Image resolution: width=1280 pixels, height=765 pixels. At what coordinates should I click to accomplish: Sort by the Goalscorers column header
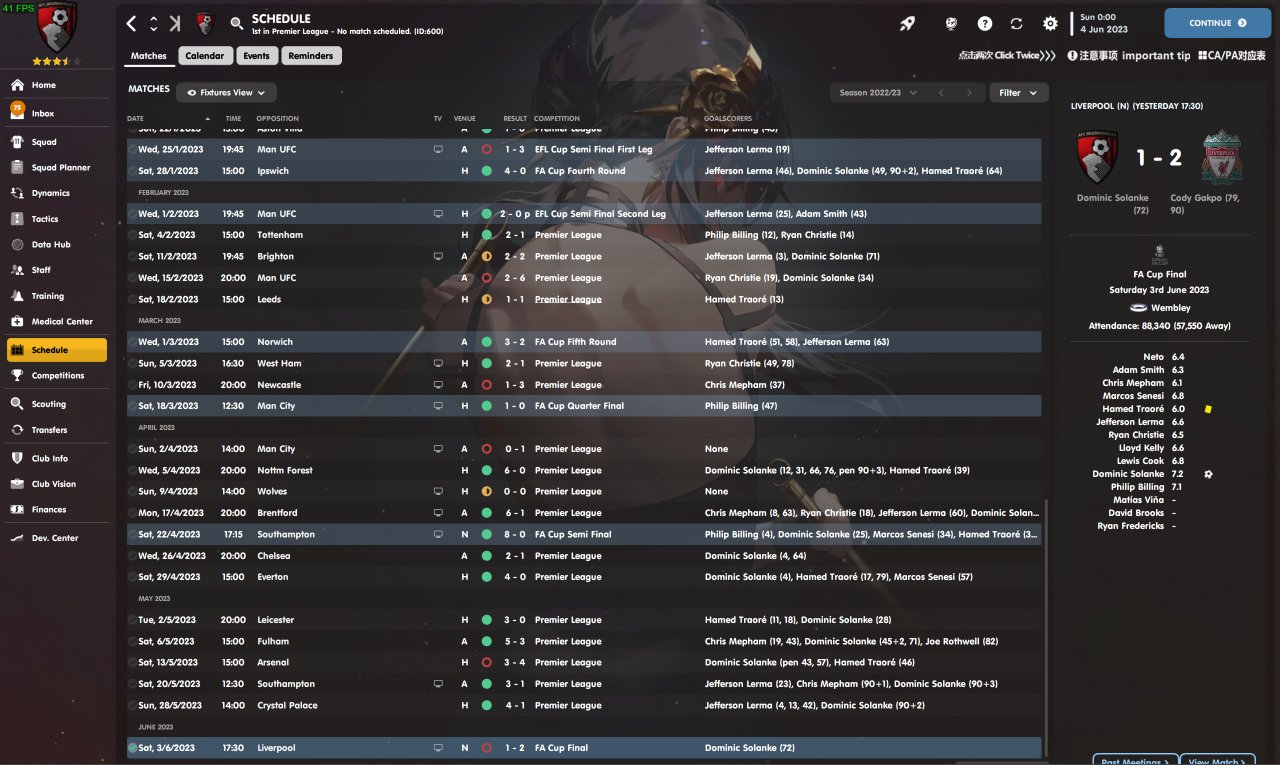point(727,119)
